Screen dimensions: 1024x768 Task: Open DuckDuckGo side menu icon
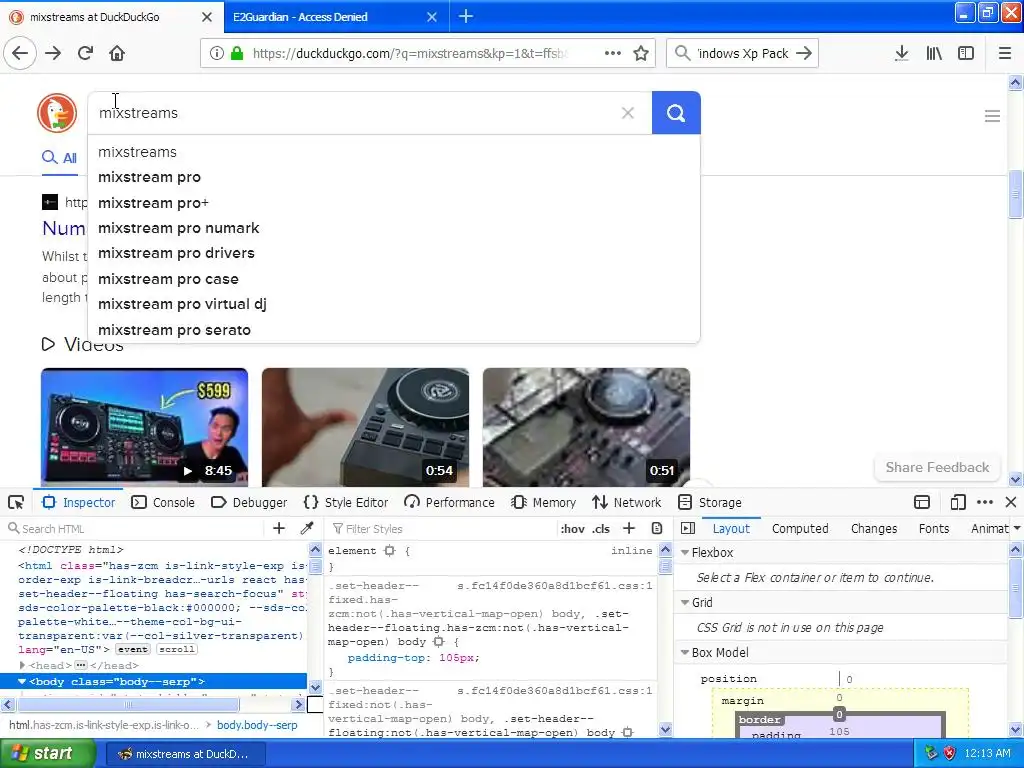pos(992,116)
